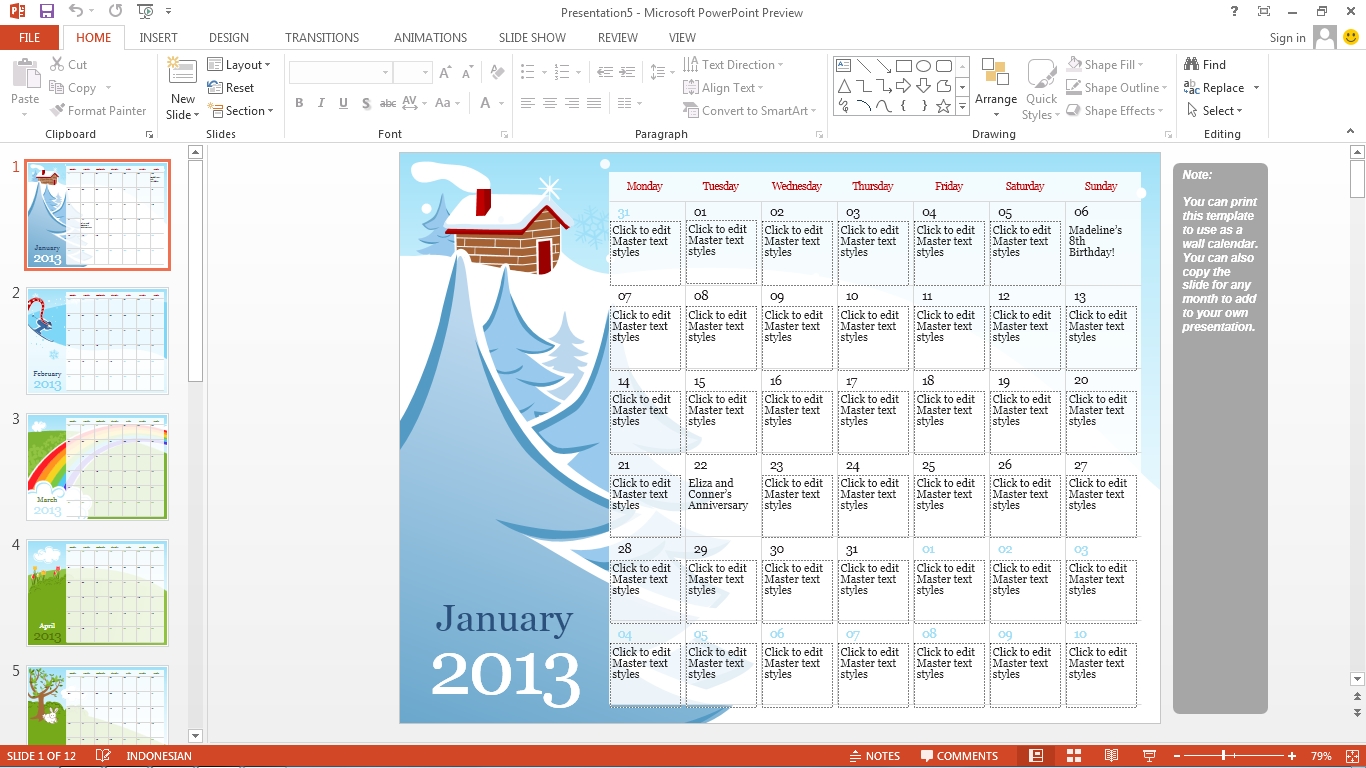Click Ribbon Display Options icon

coord(1264,12)
